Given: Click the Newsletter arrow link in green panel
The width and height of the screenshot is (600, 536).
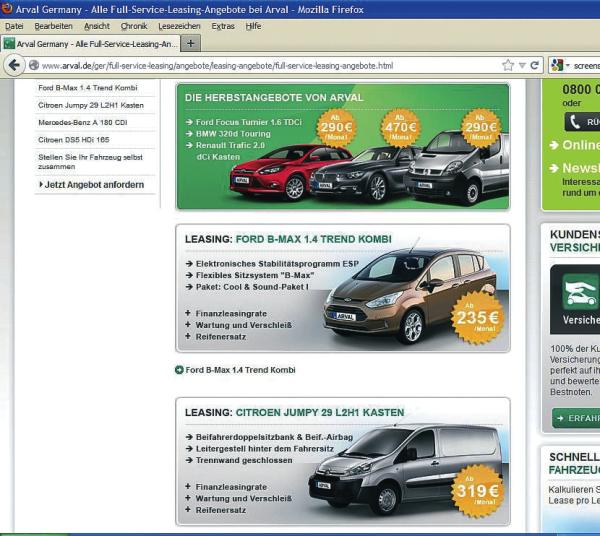Looking at the screenshot, I should [575, 168].
